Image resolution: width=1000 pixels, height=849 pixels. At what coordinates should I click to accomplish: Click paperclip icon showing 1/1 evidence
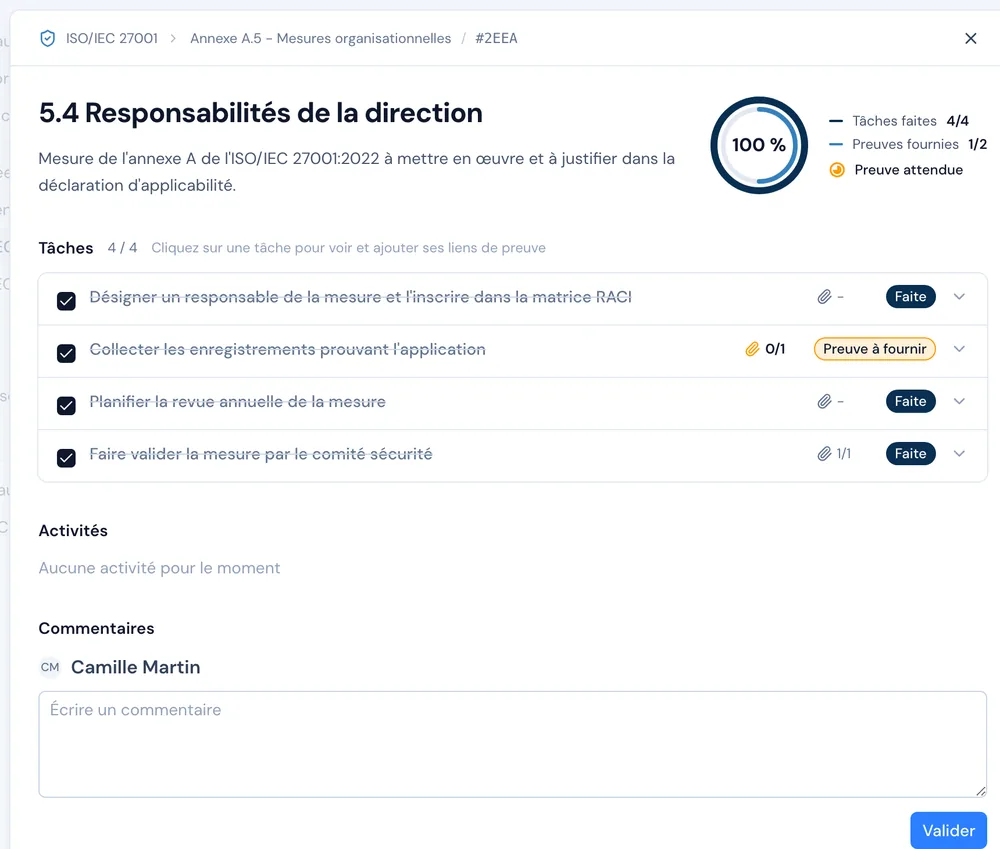click(824, 454)
